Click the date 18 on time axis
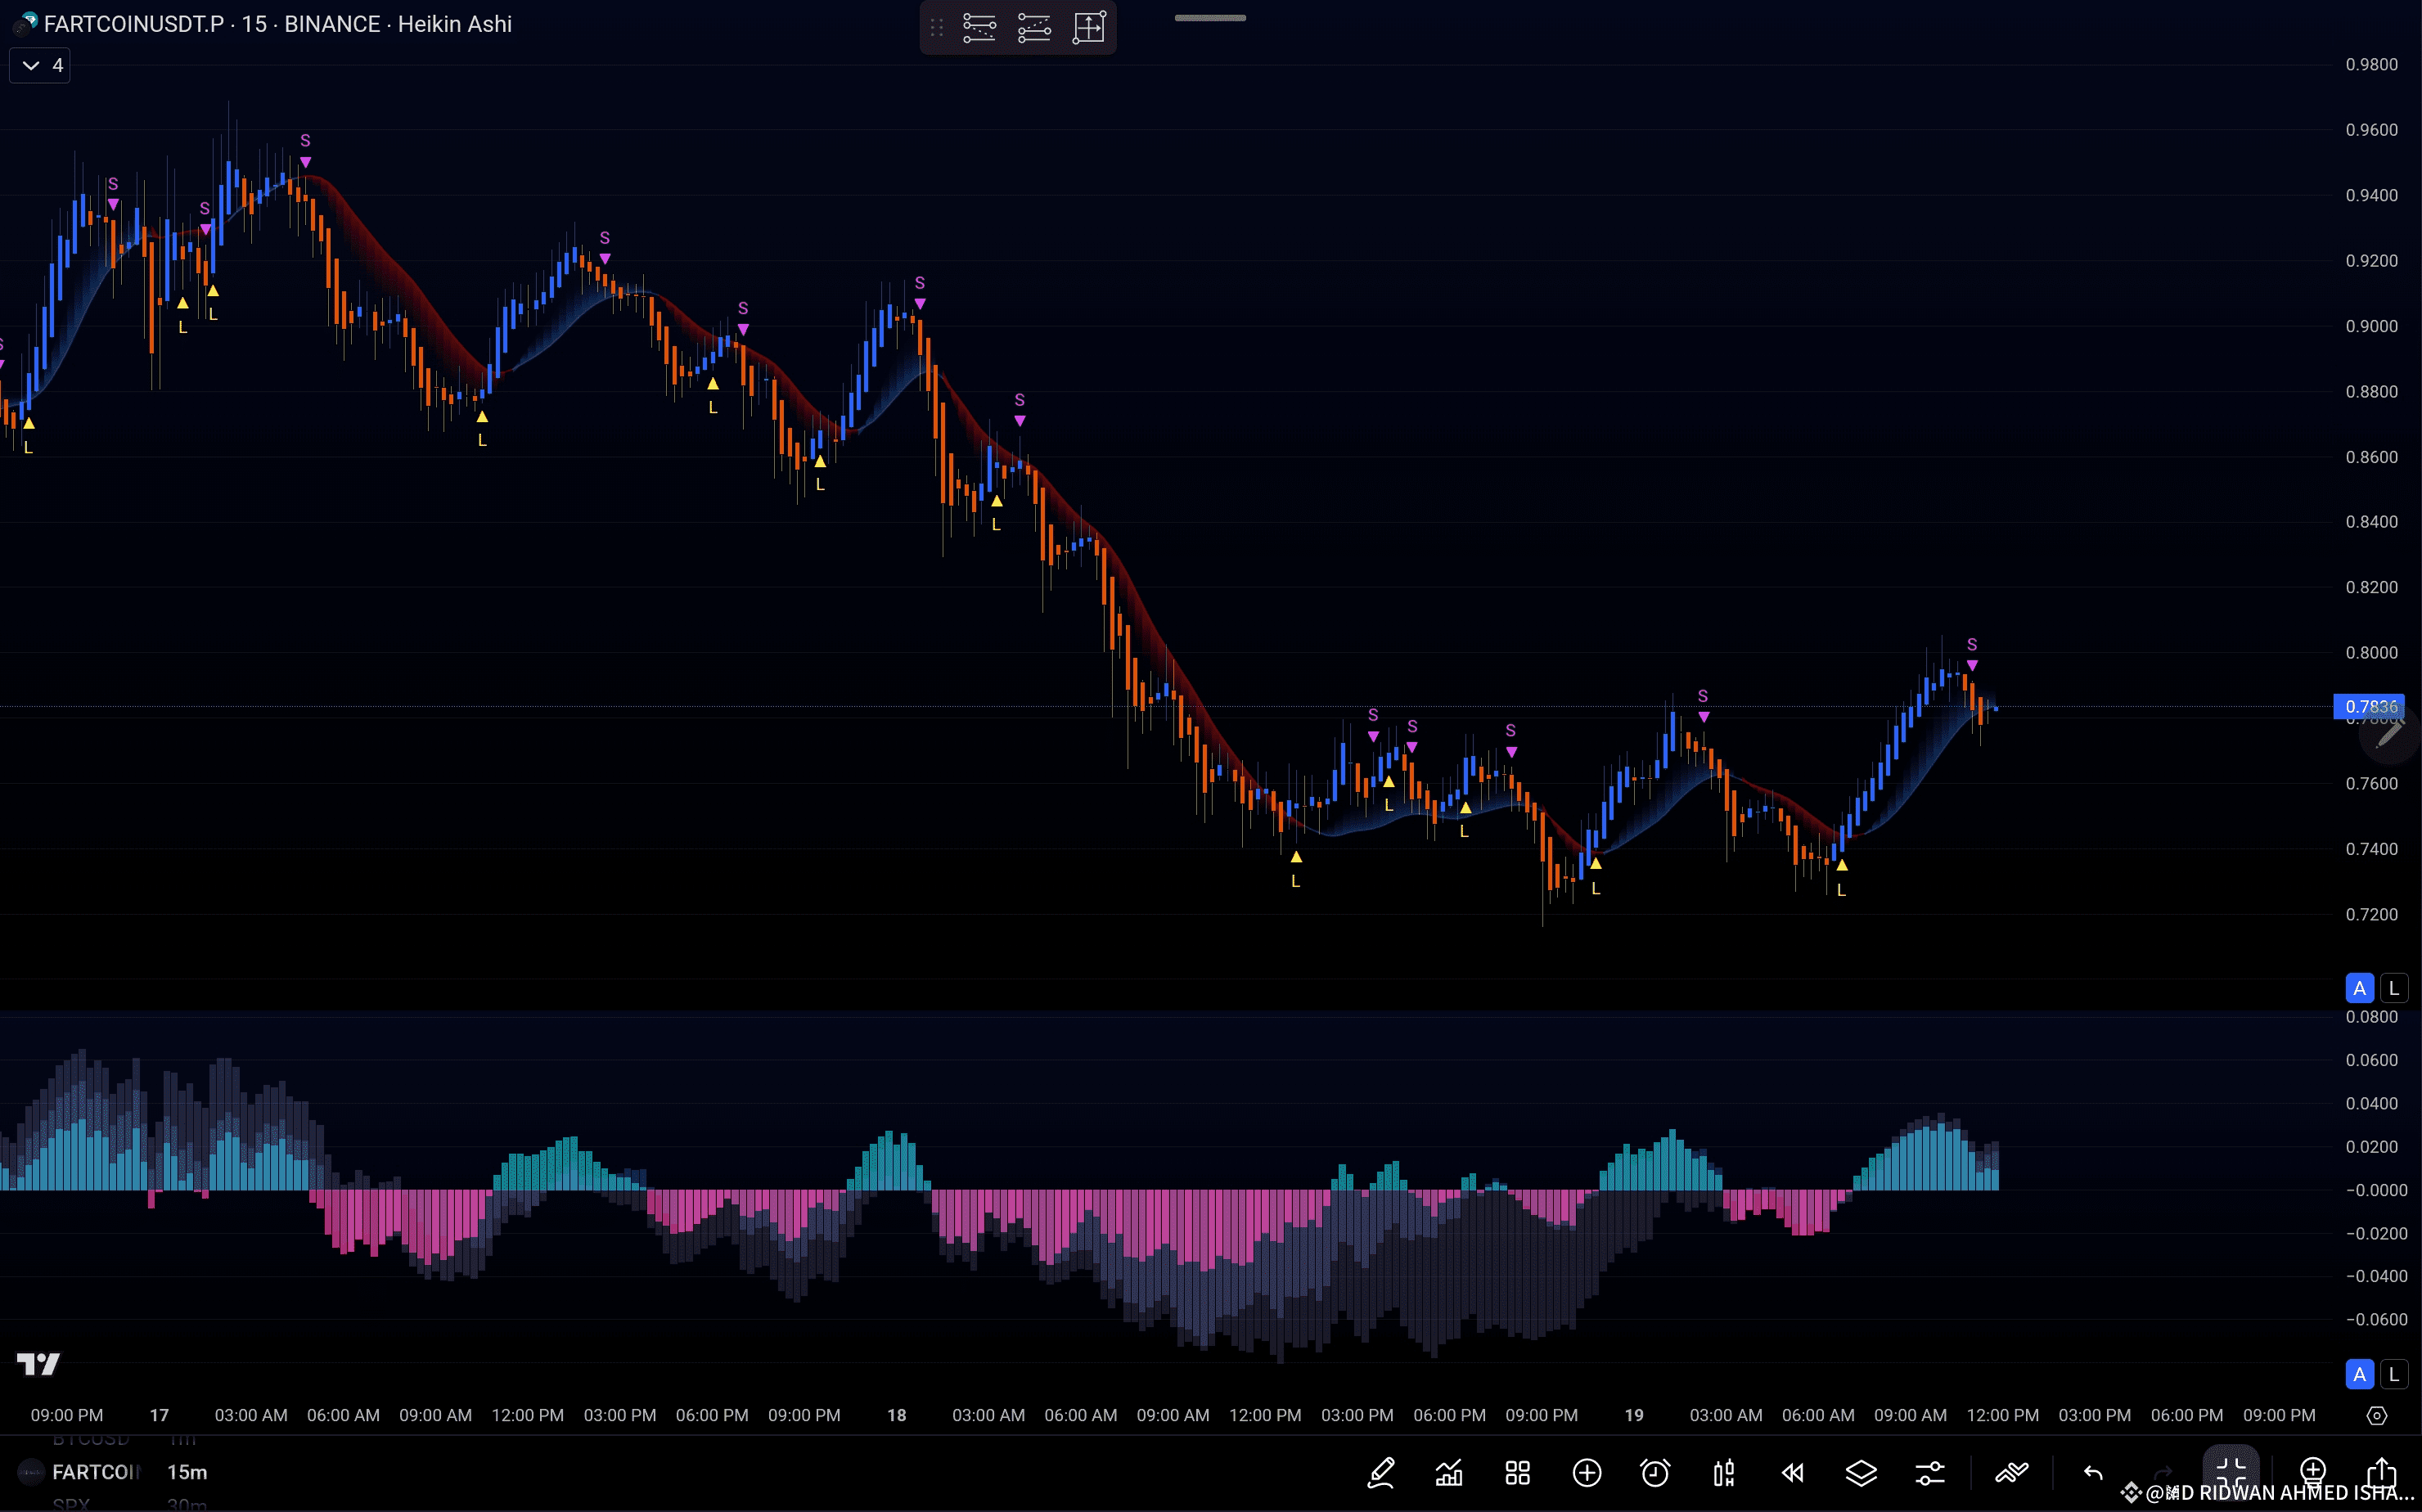 tap(896, 1415)
